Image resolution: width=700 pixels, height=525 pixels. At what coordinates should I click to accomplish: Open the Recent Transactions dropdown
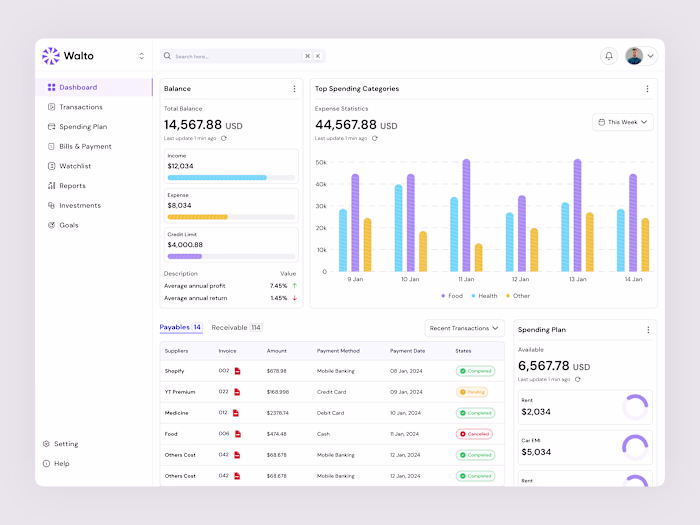[x=464, y=328]
